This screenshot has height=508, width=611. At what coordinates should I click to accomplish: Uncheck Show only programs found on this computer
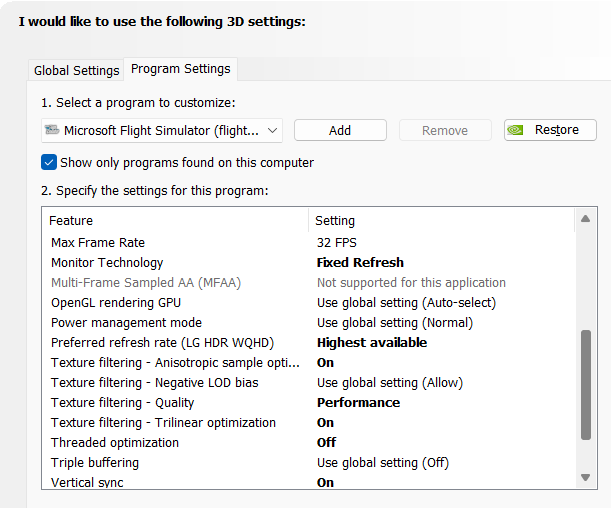click(x=49, y=162)
